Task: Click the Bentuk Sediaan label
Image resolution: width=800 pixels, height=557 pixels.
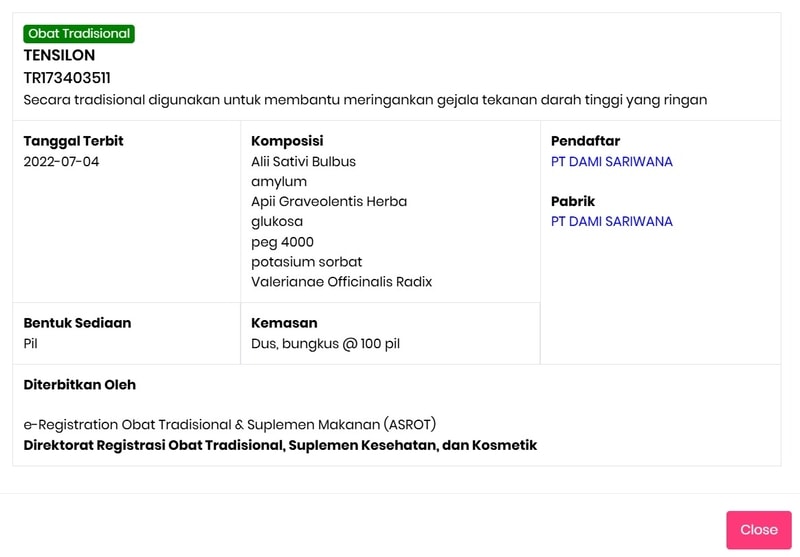Action: coord(77,323)
